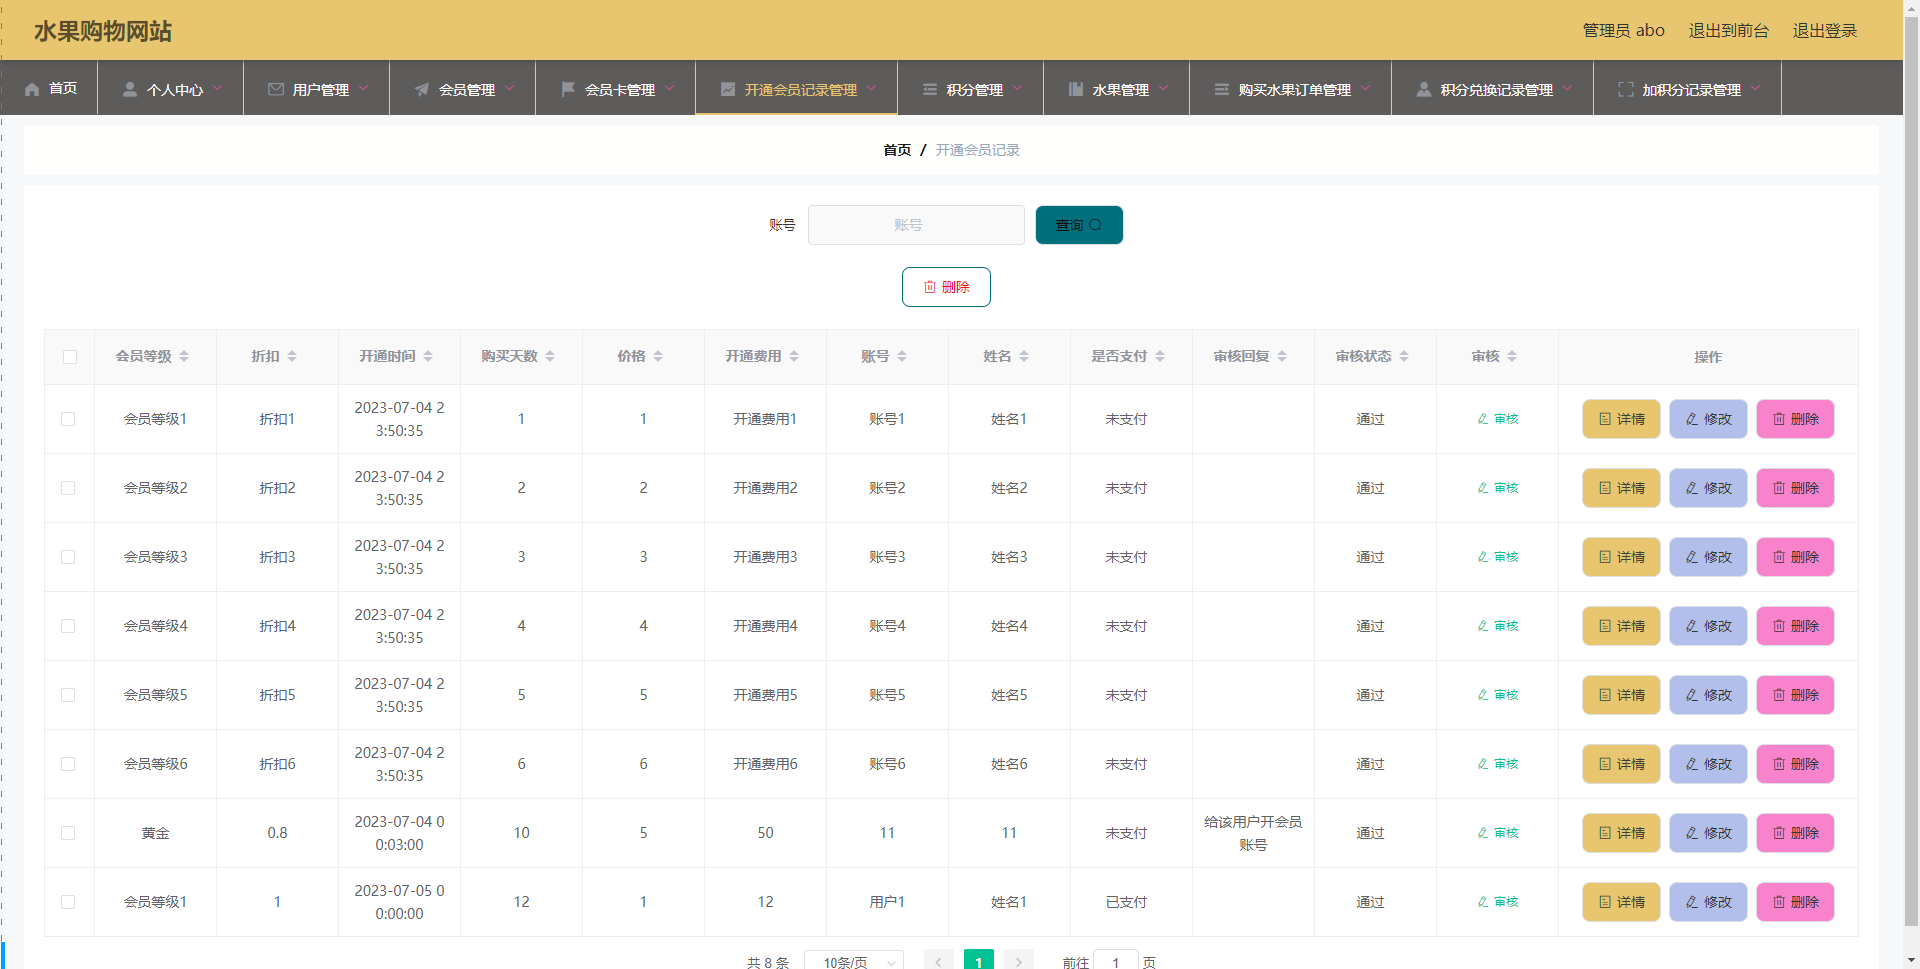Click the person icon for 个人中心
The height and width of the screenshot is (969, 1920).
[x=130, y=89]
